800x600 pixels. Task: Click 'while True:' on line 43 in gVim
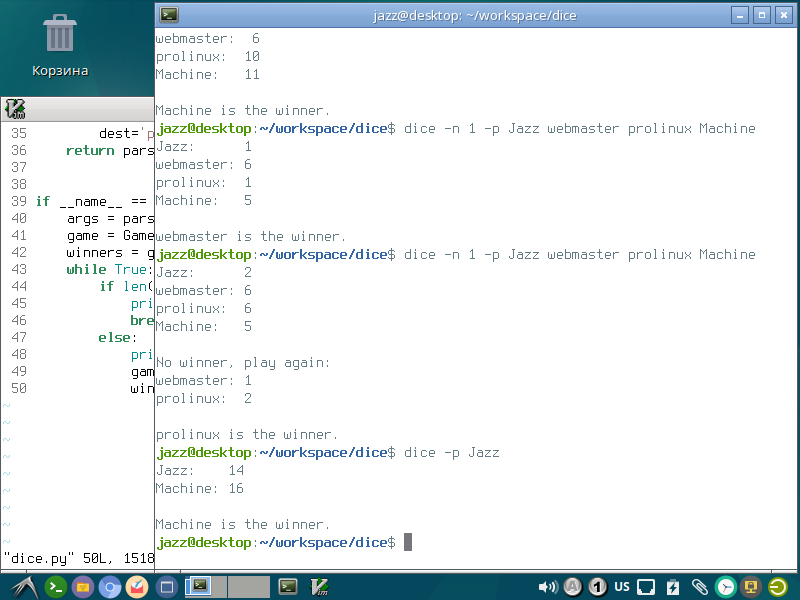coord(109,269)
